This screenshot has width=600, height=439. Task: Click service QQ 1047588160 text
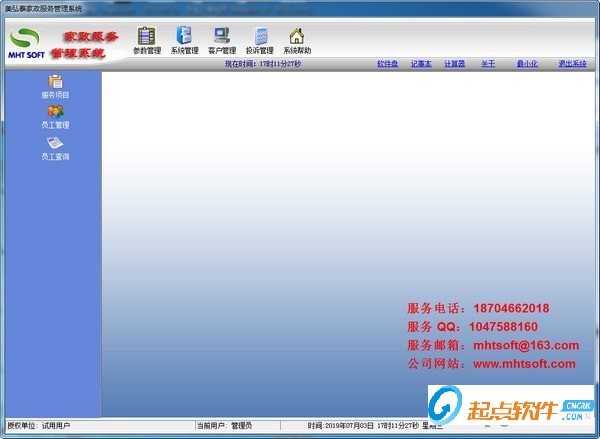[x=503, y=326]
